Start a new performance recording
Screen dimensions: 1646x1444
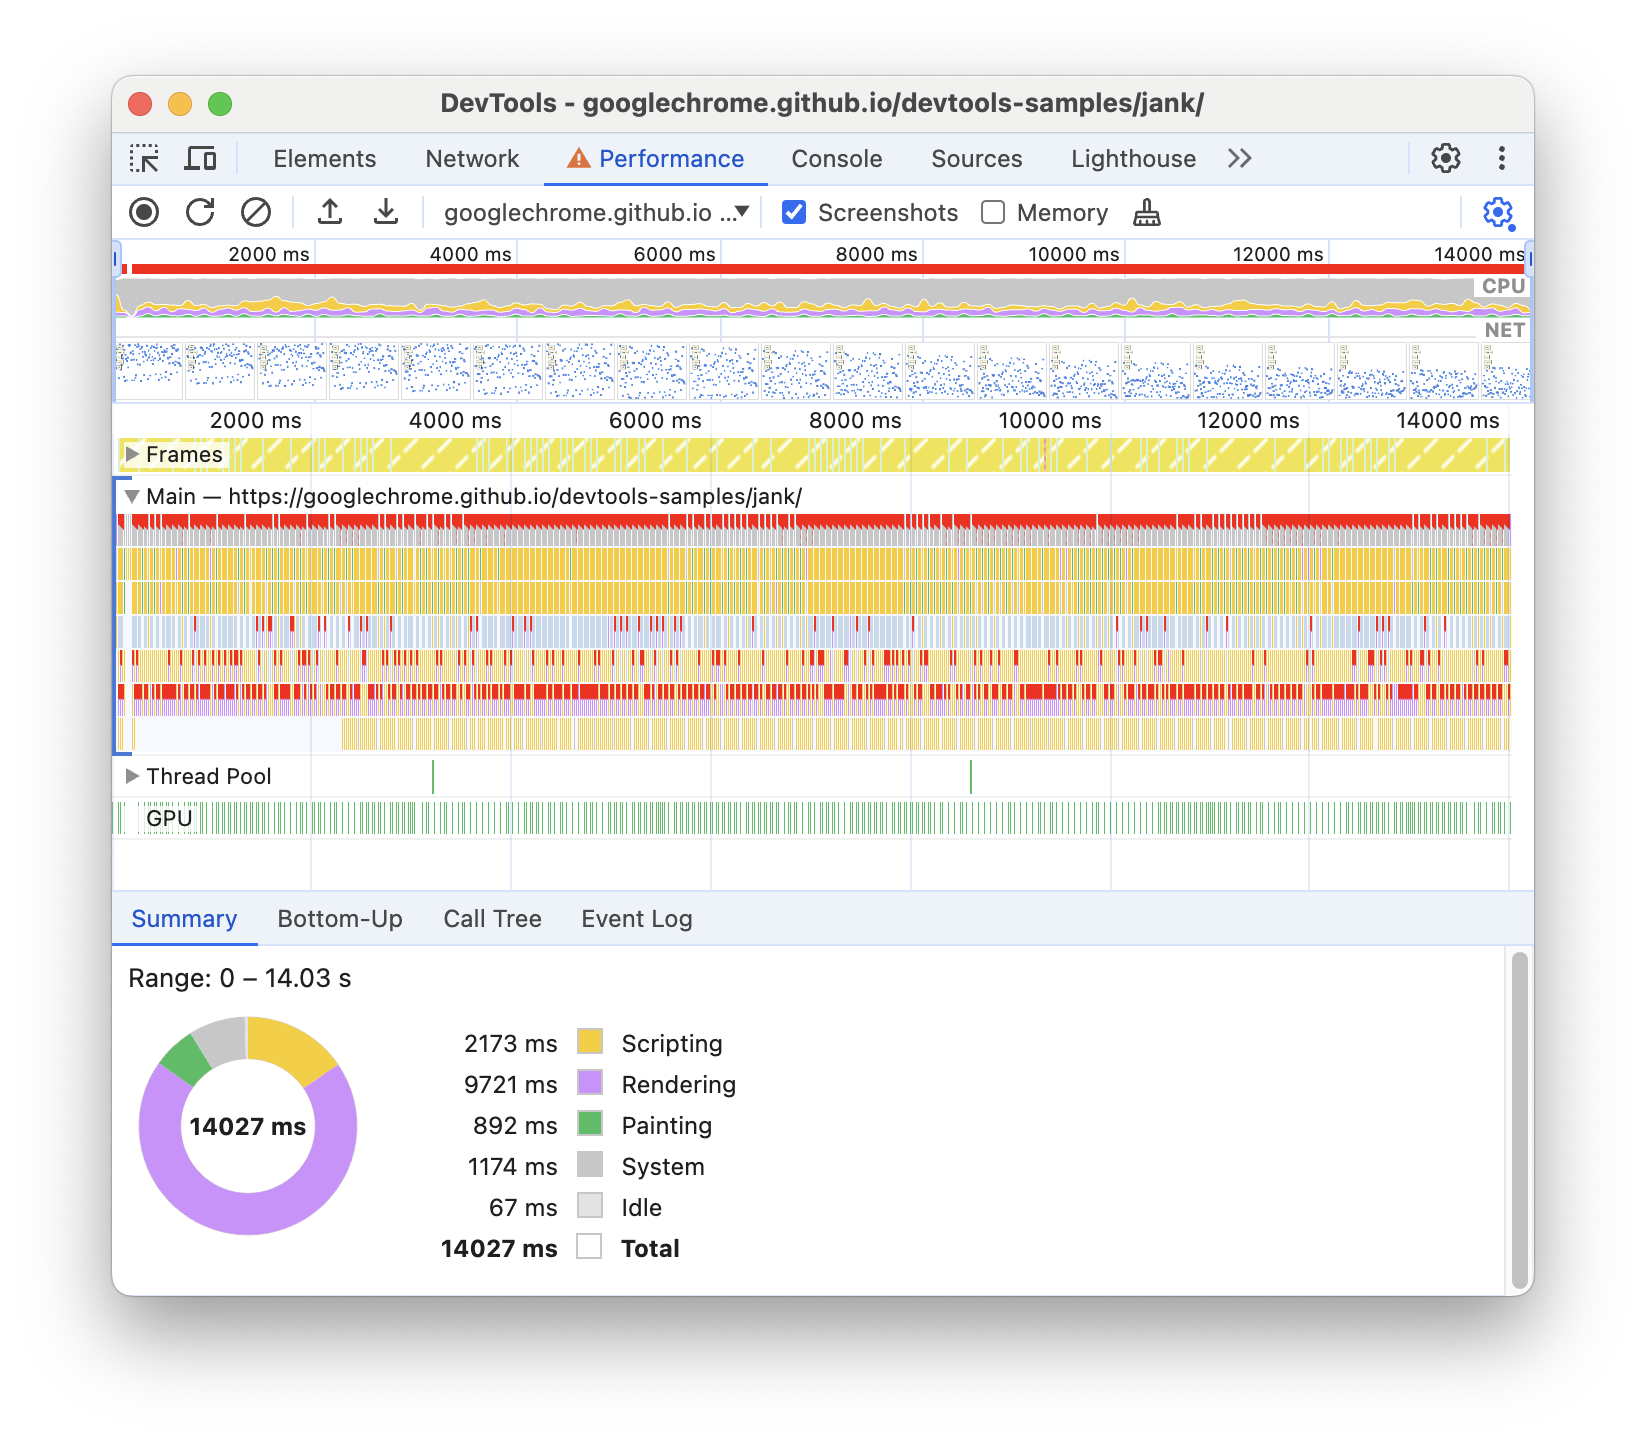pos(145,212)
